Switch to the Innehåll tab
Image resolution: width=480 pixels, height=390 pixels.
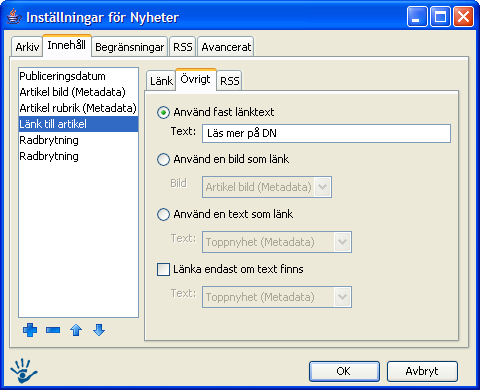pos(67,45)
